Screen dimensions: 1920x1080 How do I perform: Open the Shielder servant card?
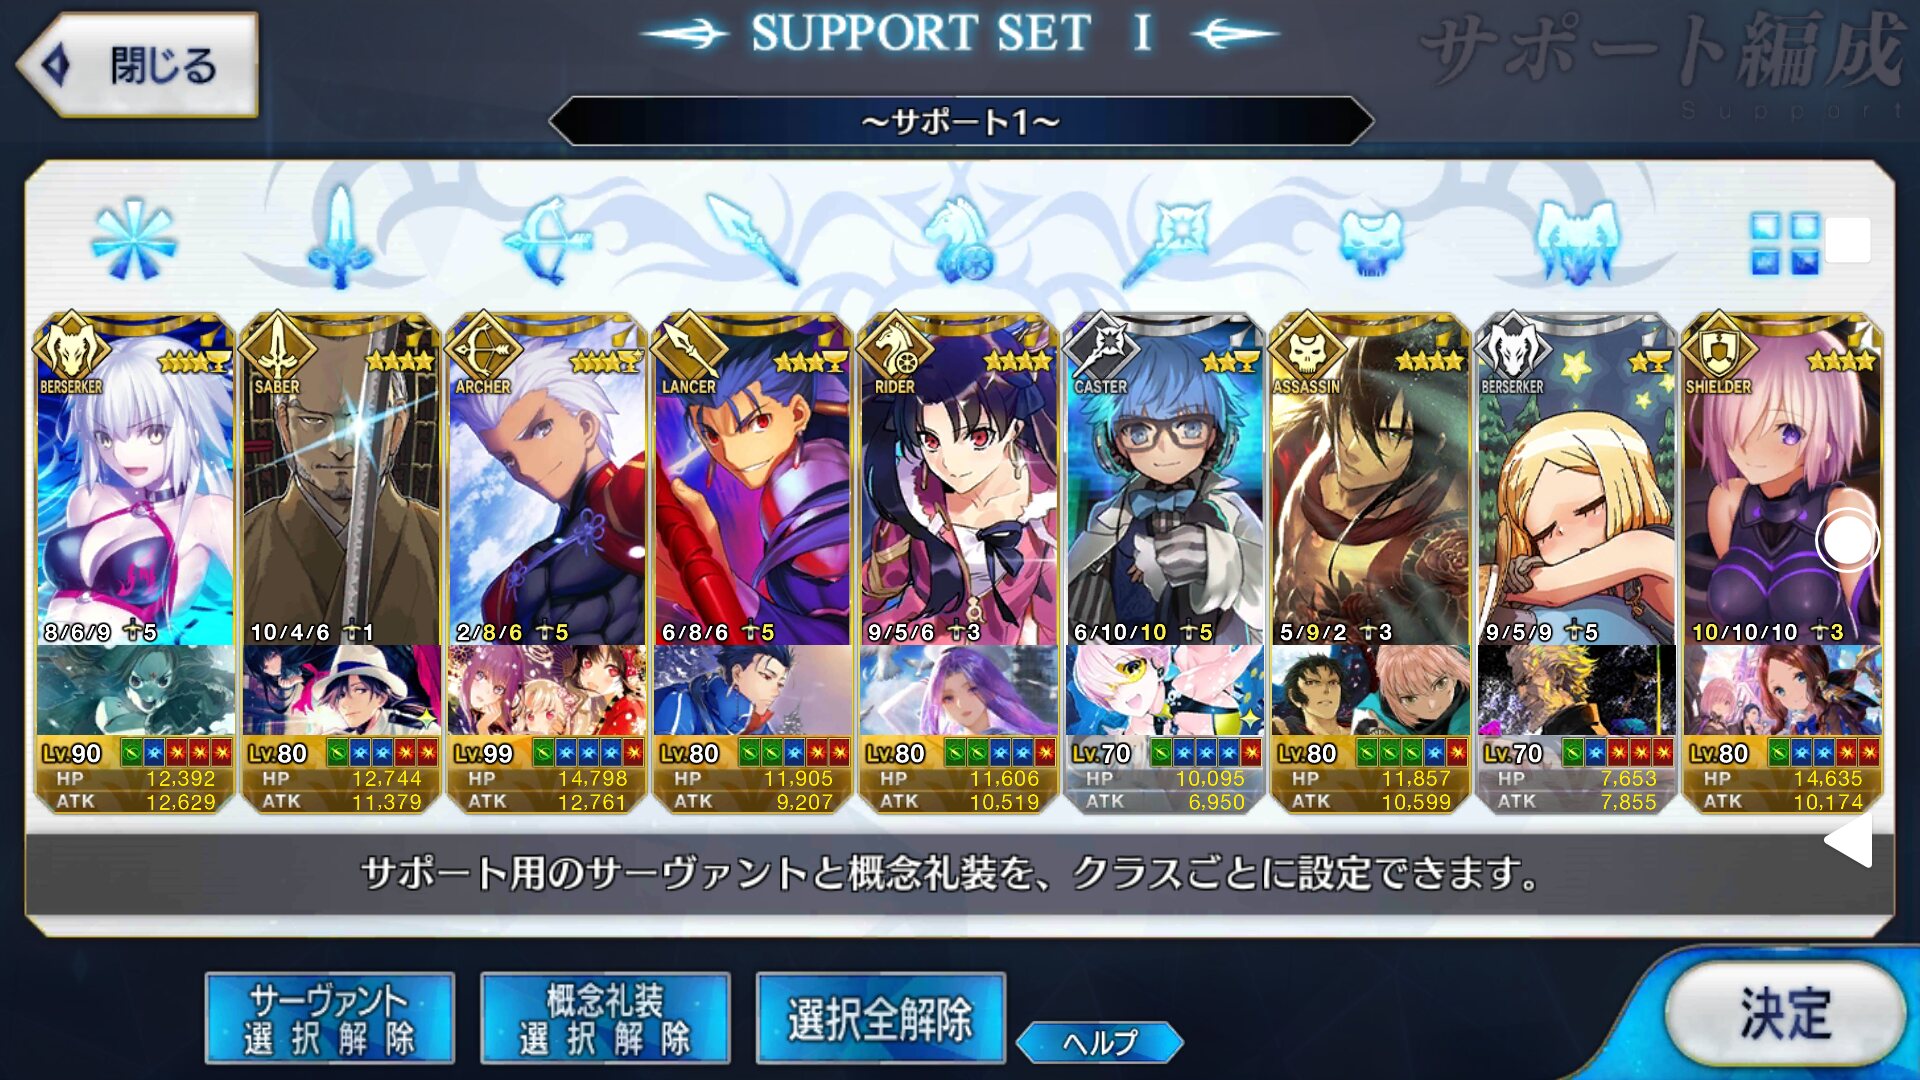(x=1783, y=480)
